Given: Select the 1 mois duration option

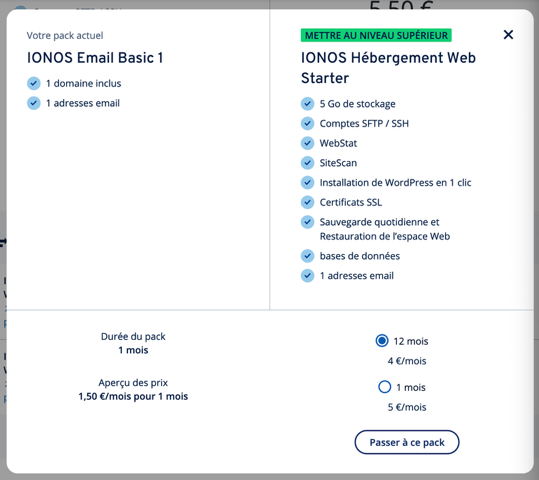Looking at the screenshot, I should coord(384,387).
